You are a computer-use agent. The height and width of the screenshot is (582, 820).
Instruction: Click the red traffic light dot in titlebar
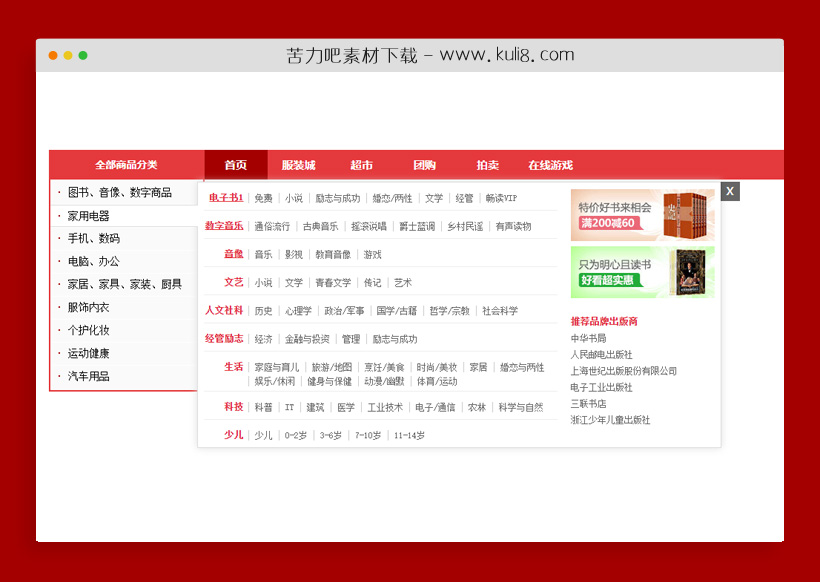[51, 57]
